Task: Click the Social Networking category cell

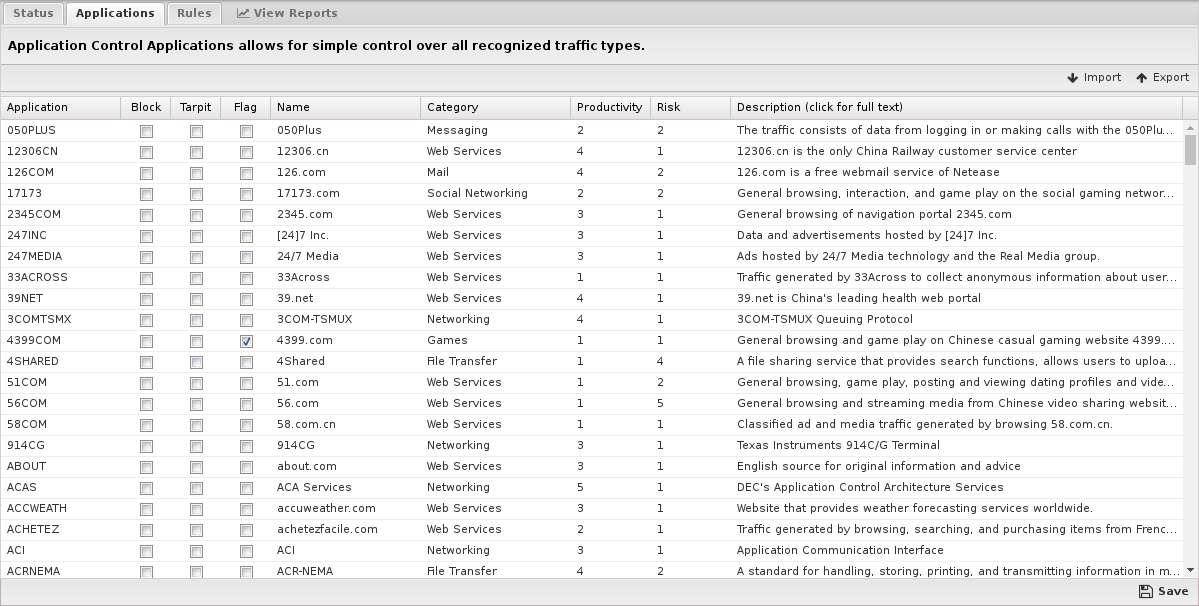Action: [496, 193]
